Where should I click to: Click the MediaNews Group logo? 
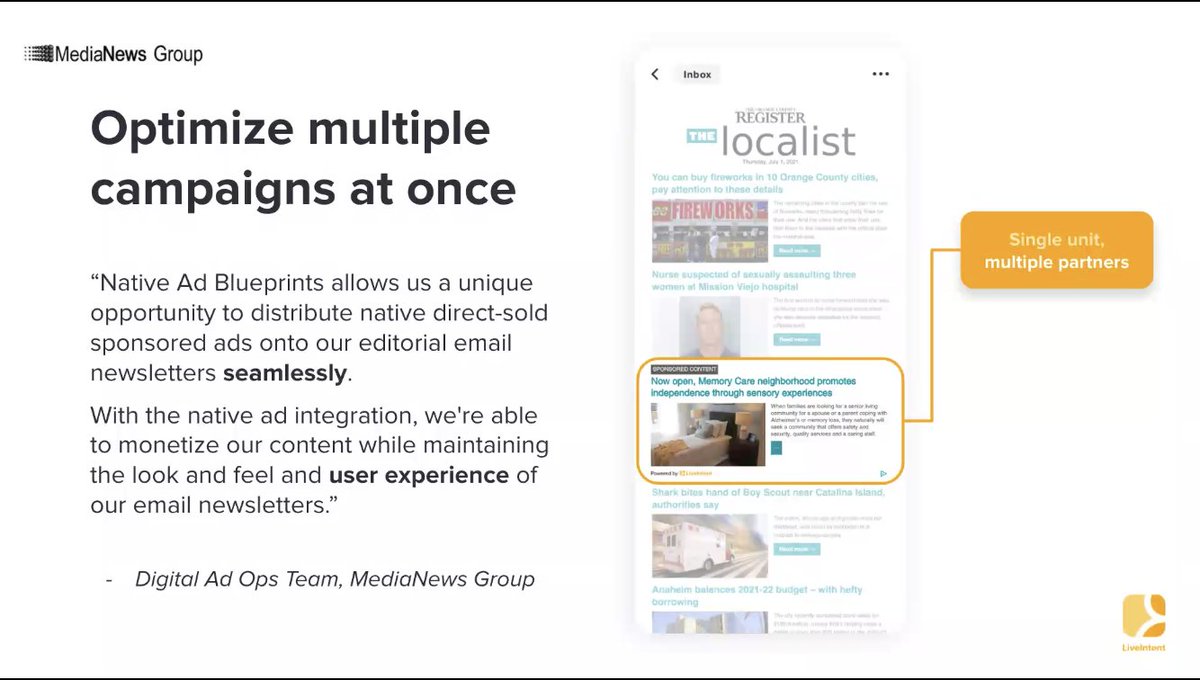[x=114, y=54]
